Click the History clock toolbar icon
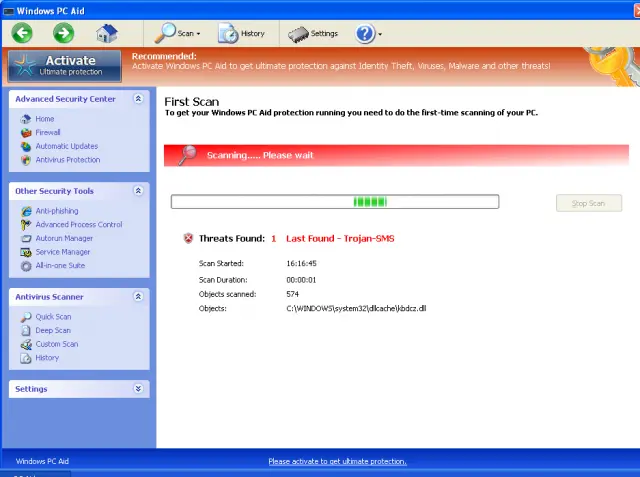 [228, 33]
